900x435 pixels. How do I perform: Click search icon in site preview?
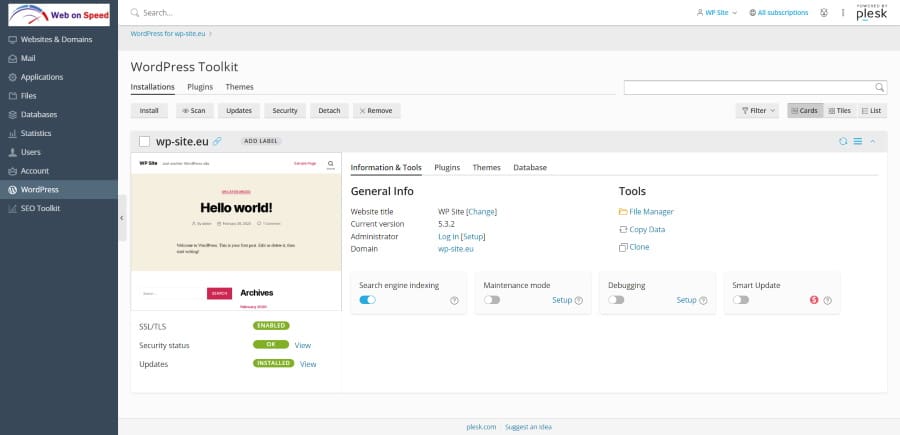pyautogui.click(x=331, y=164)
